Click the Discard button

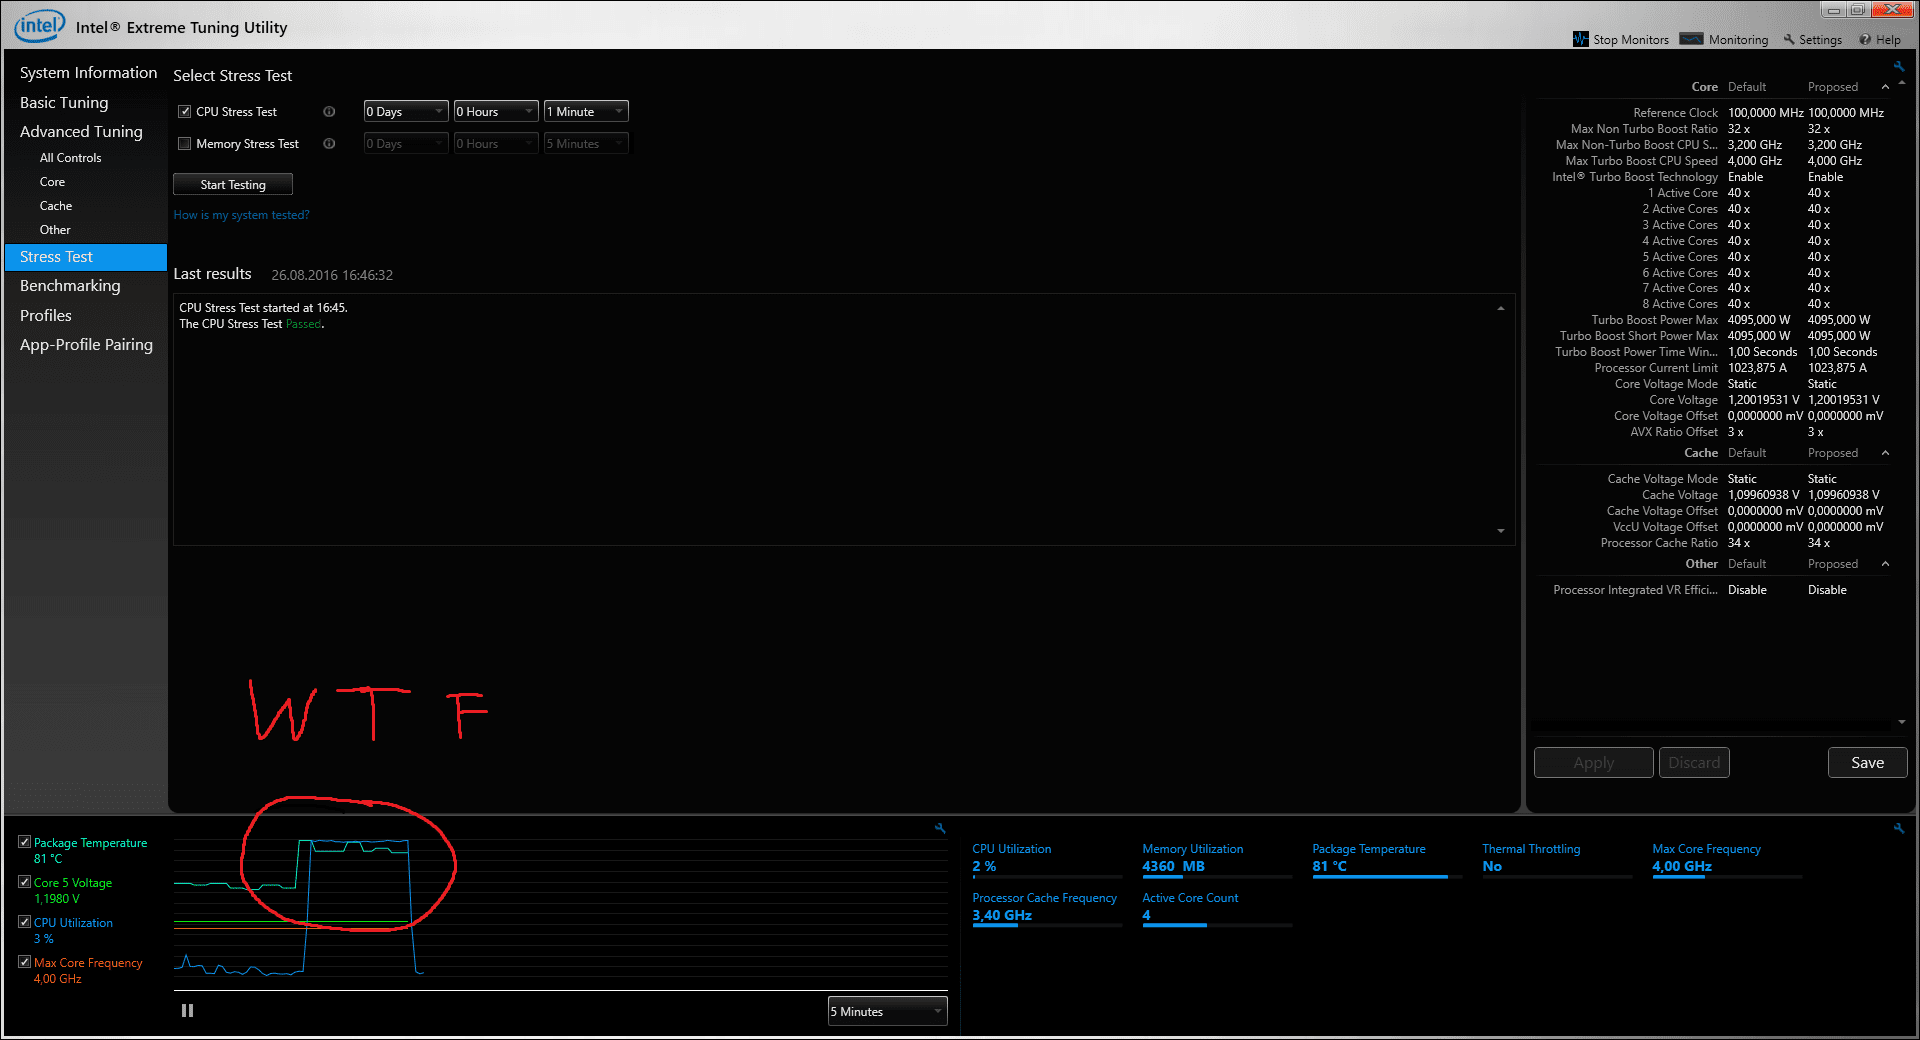coord(1694,763)
